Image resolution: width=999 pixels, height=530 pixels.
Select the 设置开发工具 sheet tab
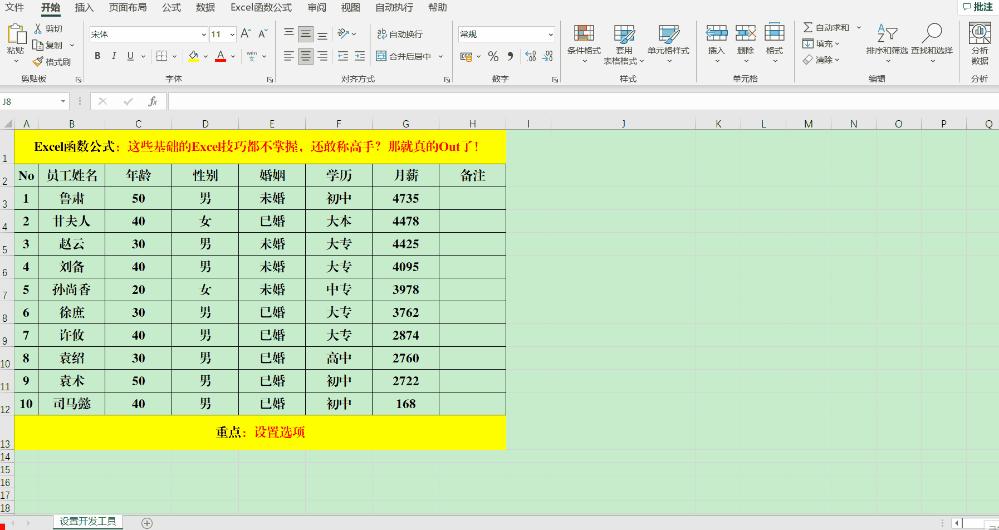[x=88, y=522]
